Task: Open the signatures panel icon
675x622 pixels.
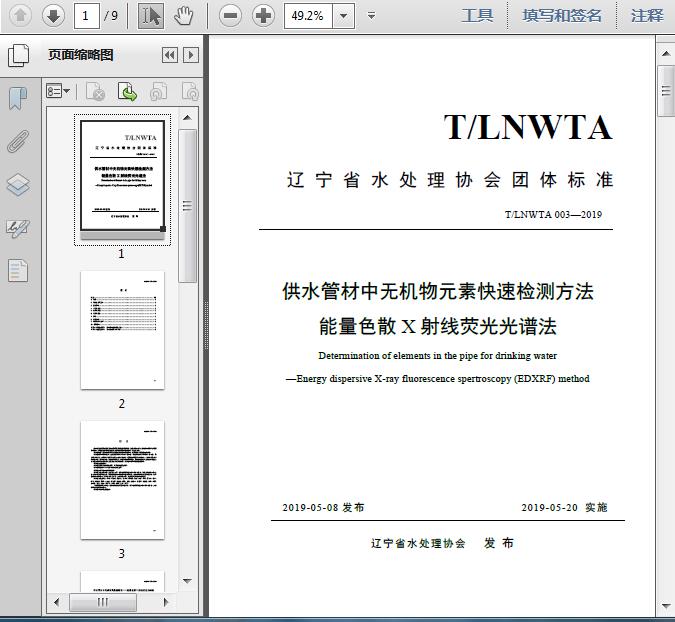Action: [18, 228]
